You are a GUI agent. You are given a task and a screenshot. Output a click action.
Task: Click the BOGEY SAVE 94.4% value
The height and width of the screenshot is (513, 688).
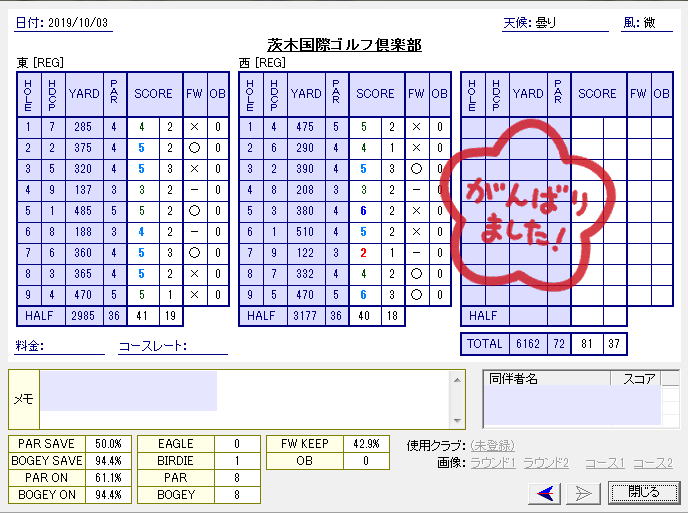[108, 461]
